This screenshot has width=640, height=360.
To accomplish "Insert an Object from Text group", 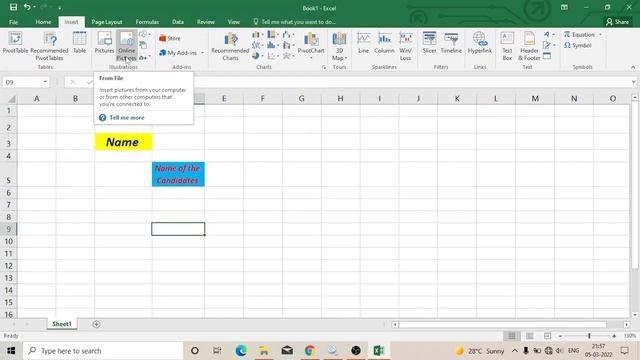I will [547, 56].
